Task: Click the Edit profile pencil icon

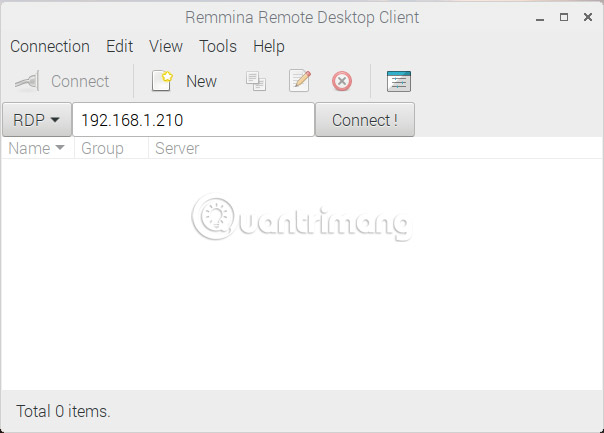Action: click(300, 81)
